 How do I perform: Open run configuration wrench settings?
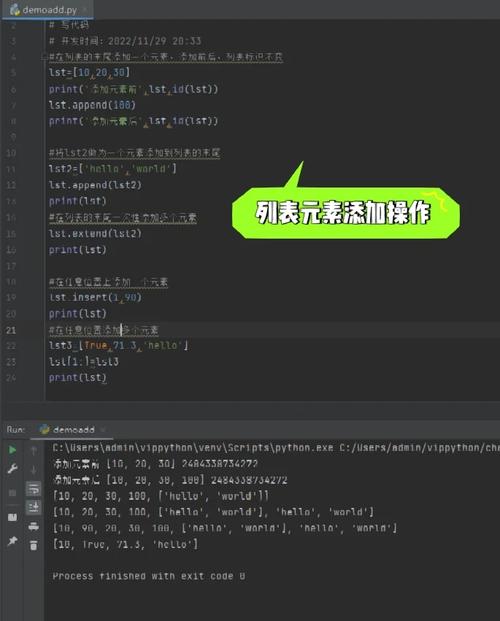[12, 469]
